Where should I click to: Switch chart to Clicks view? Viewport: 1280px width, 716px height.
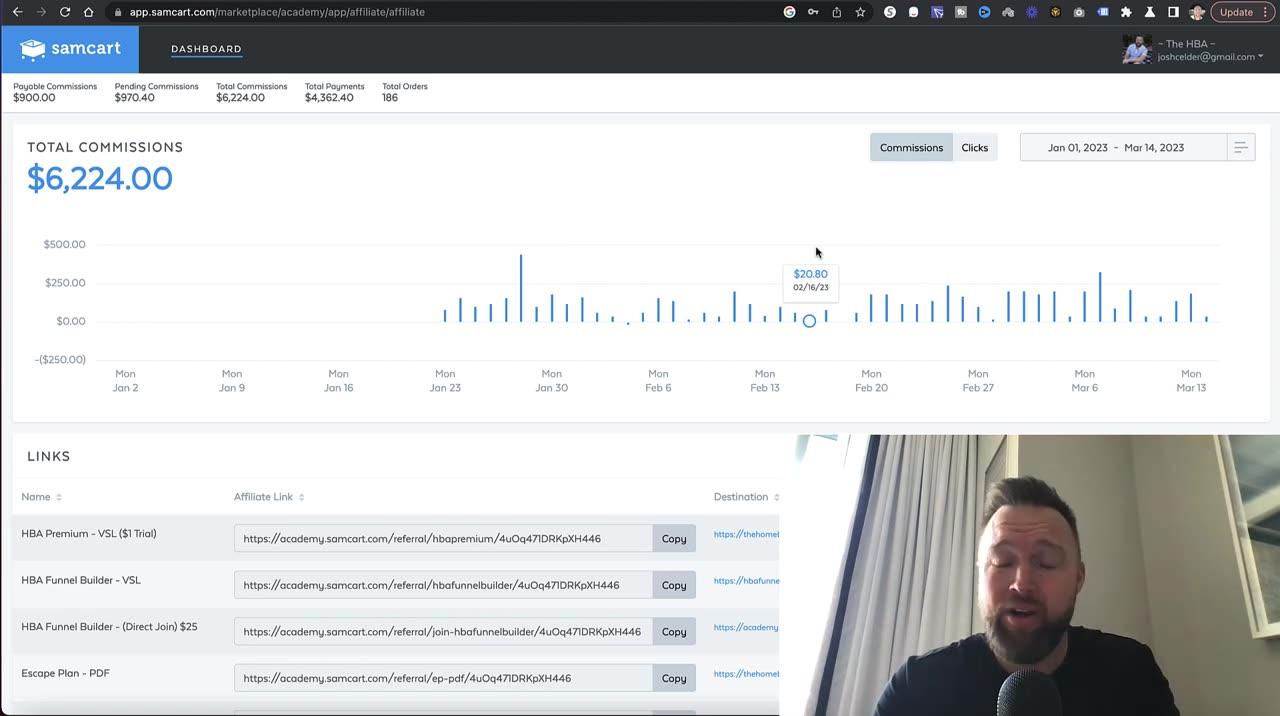975,147
